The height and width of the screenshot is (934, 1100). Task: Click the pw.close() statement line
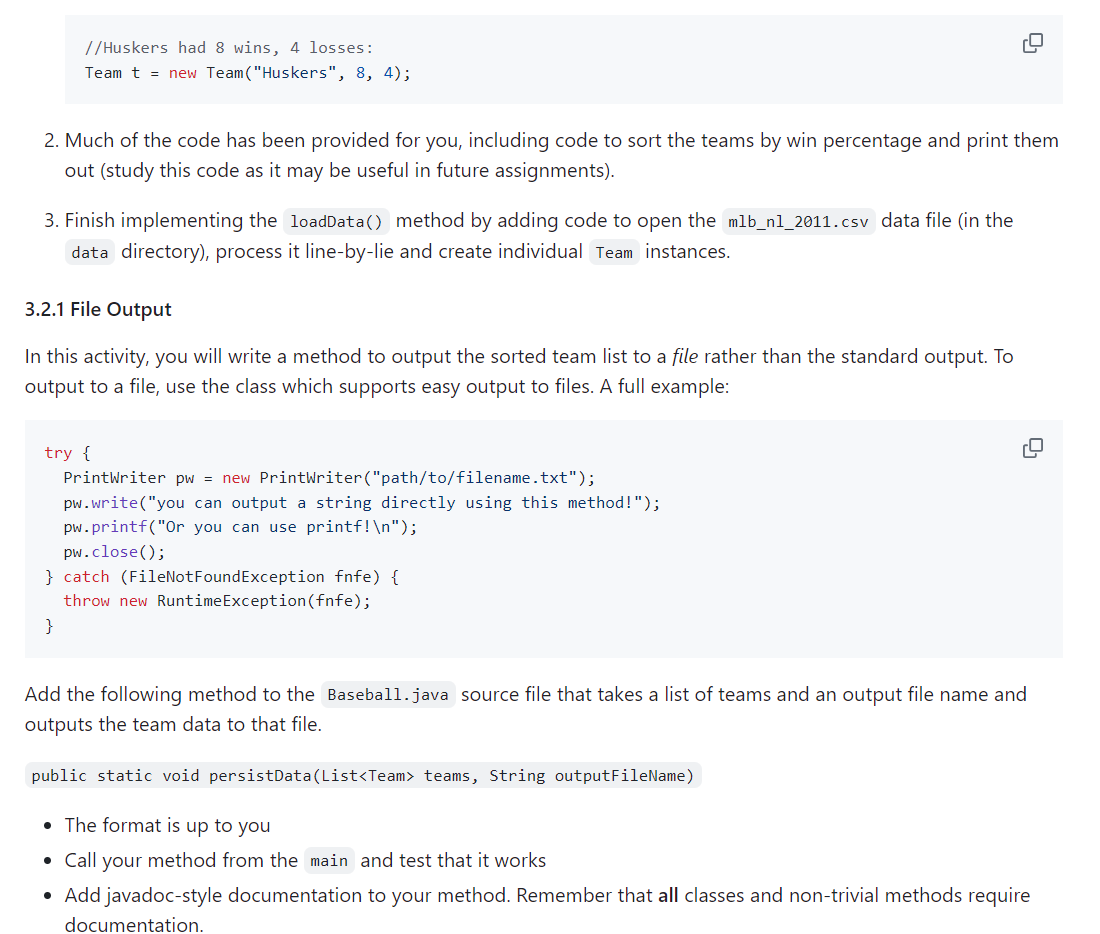pyautogui.click(x=114, y=551)
